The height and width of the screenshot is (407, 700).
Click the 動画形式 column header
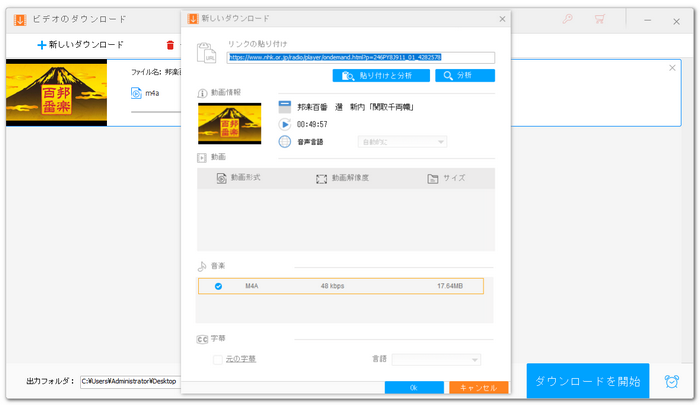click(x=238, y=178)
